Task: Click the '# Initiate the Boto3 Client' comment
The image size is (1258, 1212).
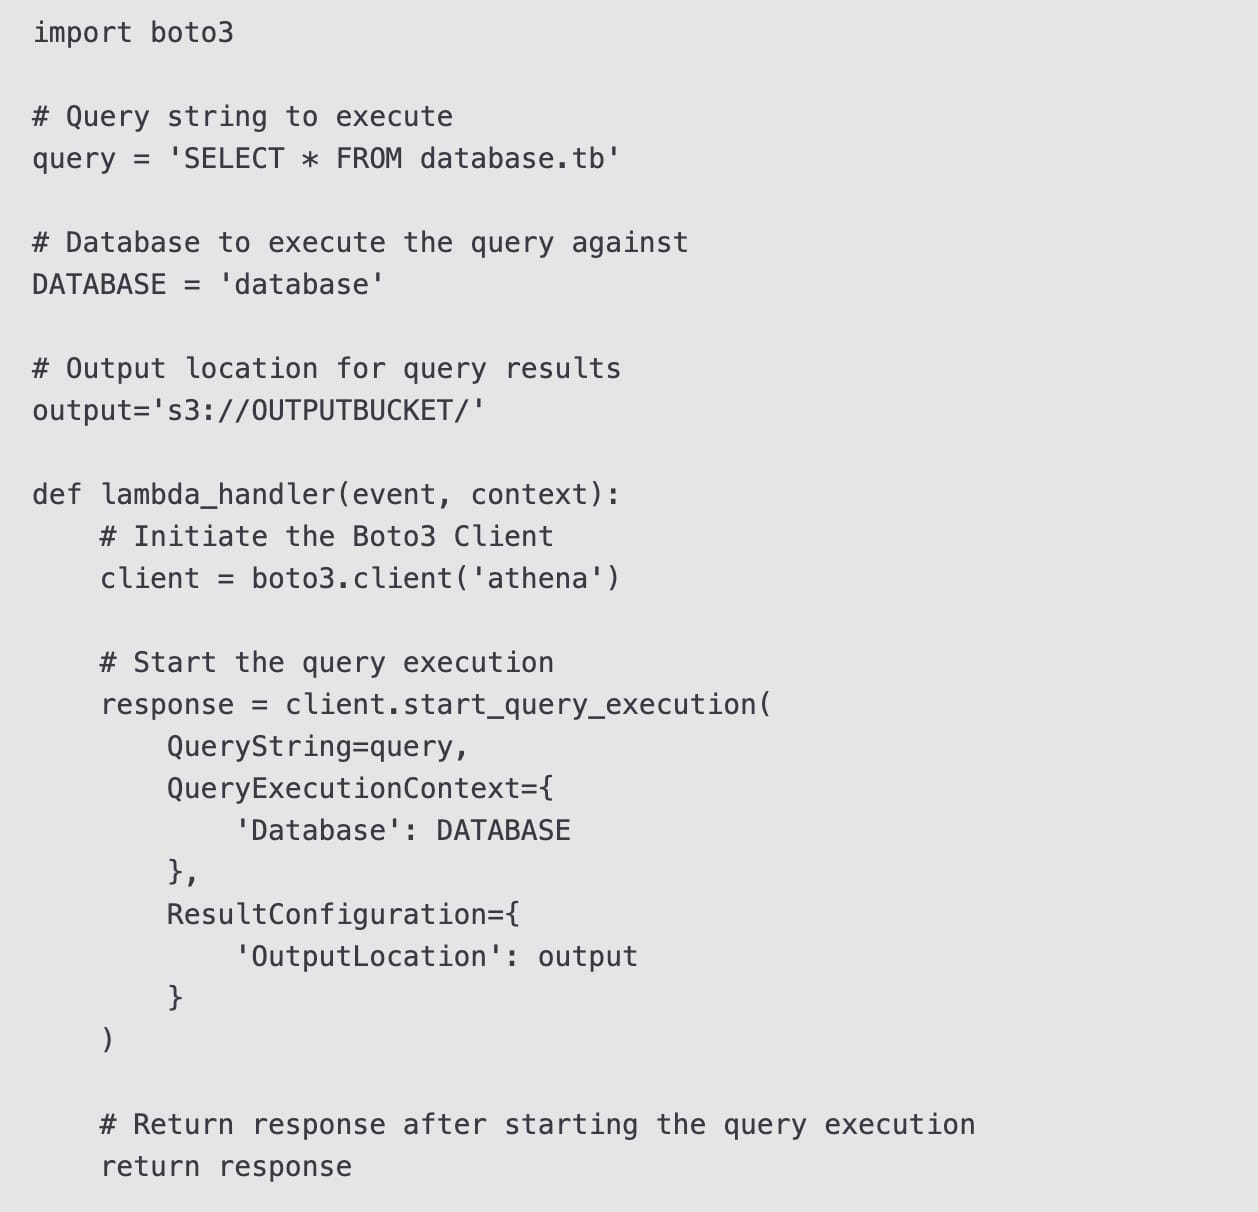Action: coord(326,537)
